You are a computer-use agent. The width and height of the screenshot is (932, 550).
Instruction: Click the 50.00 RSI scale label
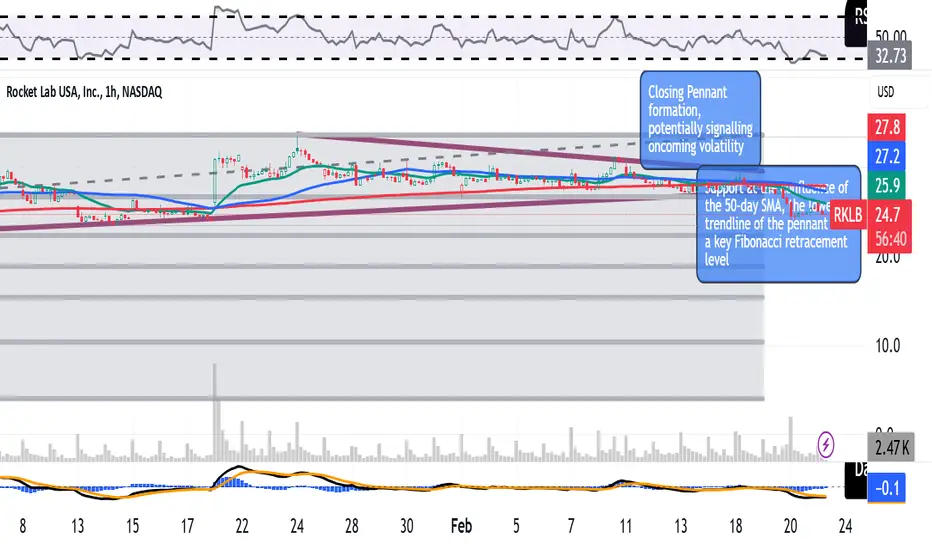tap(890, 36)
